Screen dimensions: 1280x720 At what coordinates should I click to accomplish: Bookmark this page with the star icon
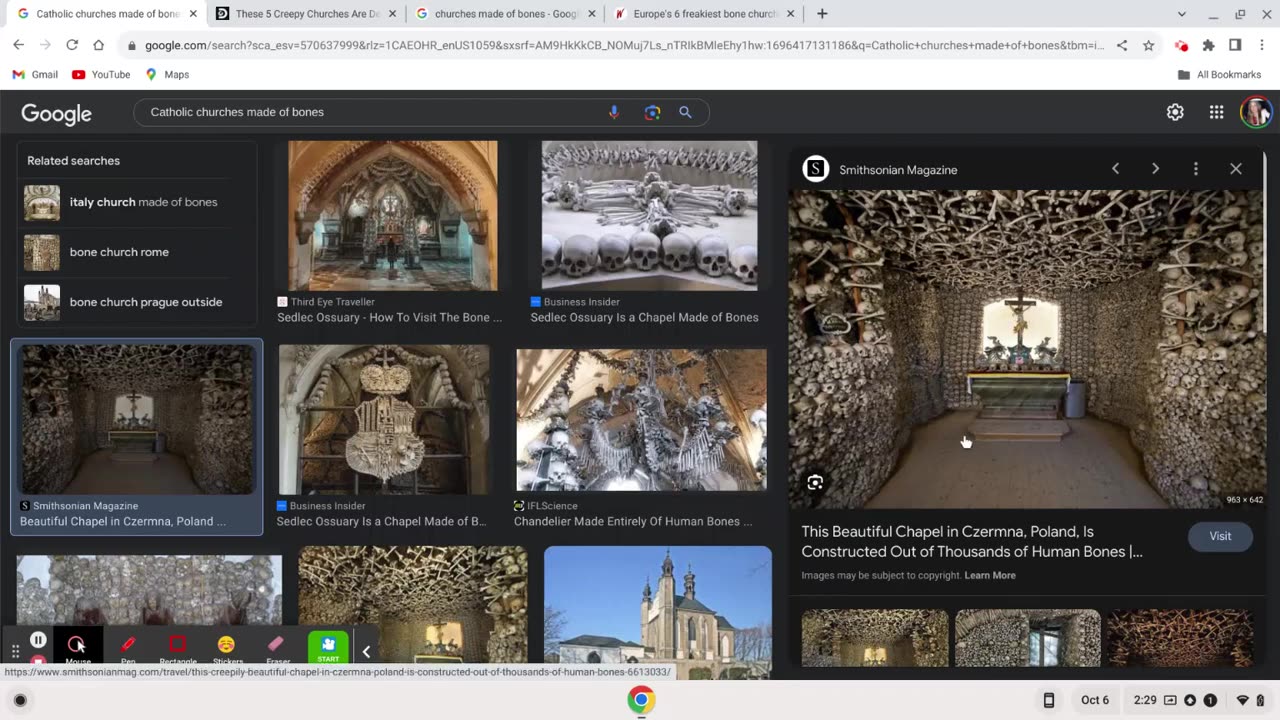coord(1148,45)
